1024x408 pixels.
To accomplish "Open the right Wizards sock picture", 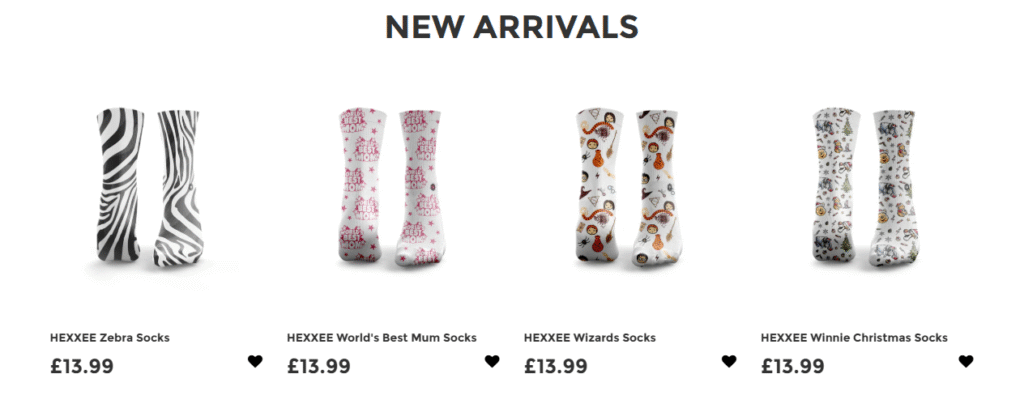I will [656, 188].
